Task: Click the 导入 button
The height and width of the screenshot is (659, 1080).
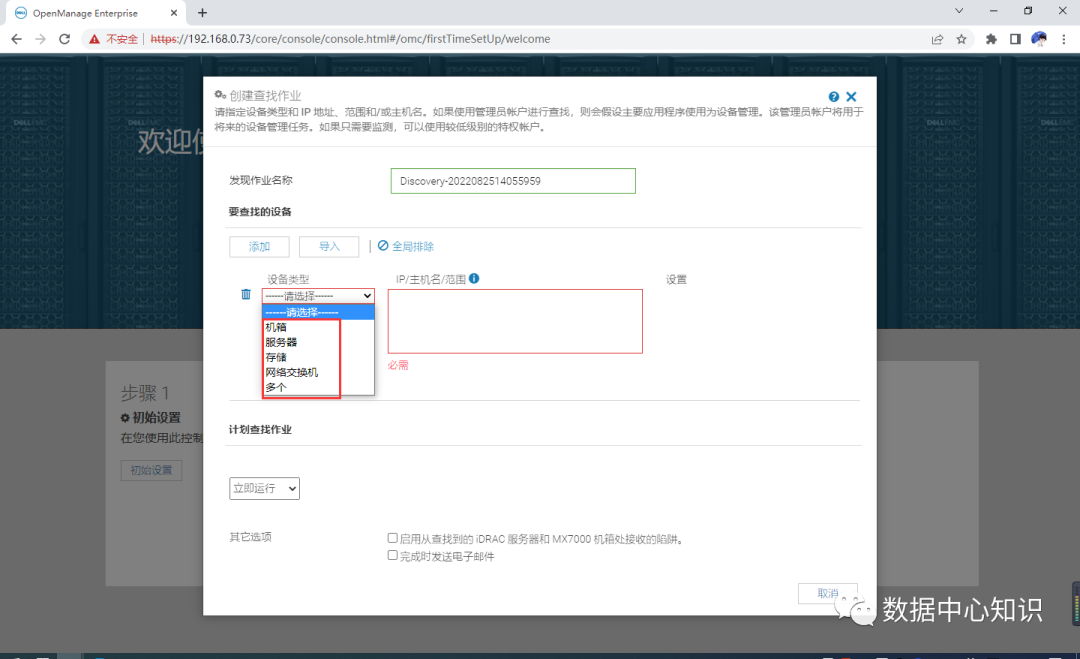Action: pos(329,247)
